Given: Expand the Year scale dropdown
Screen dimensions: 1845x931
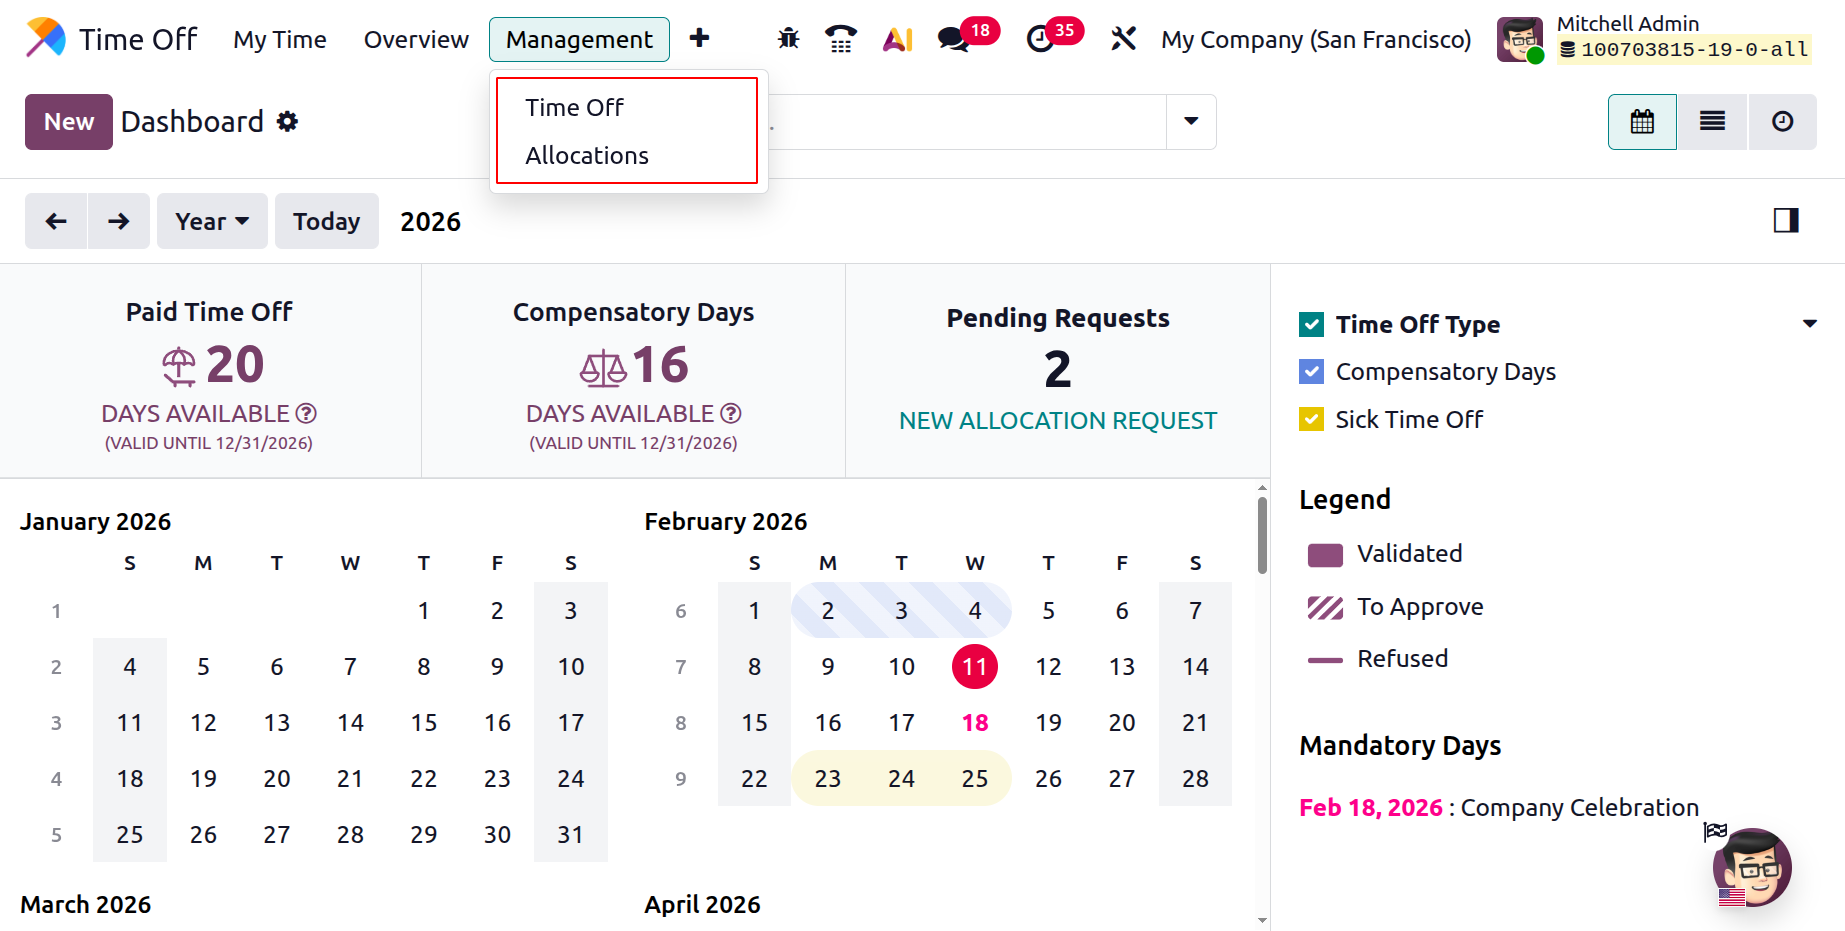Looking at the screenshot, I should (x=212, y=221).
